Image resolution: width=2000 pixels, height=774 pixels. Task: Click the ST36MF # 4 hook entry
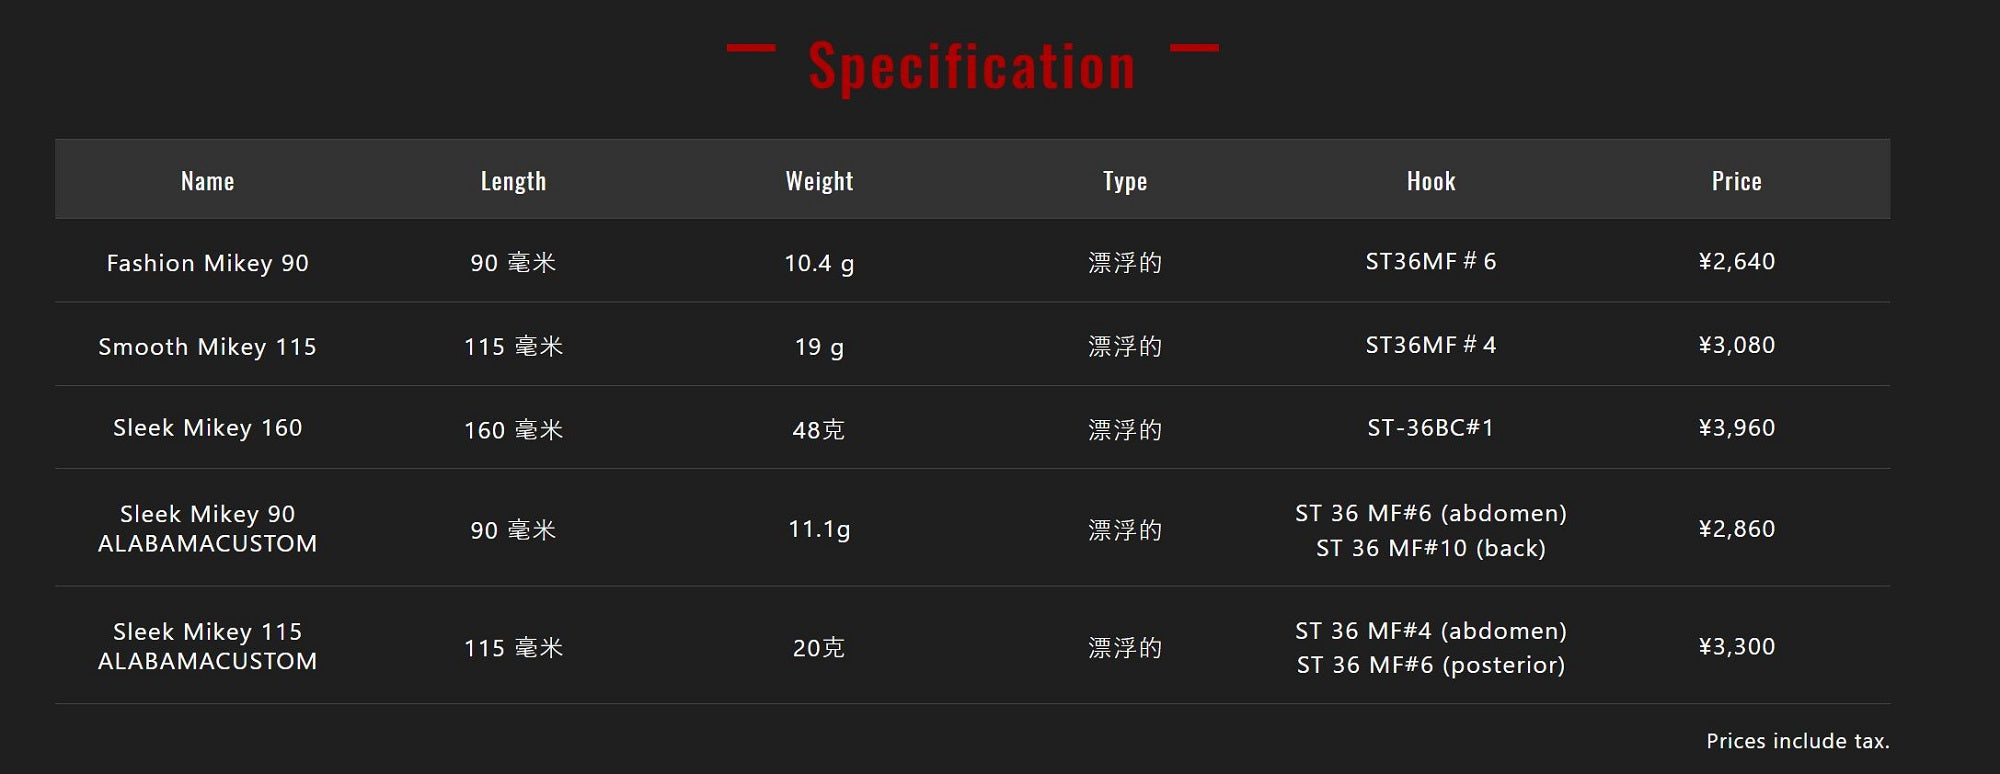tap(1431, 345)
